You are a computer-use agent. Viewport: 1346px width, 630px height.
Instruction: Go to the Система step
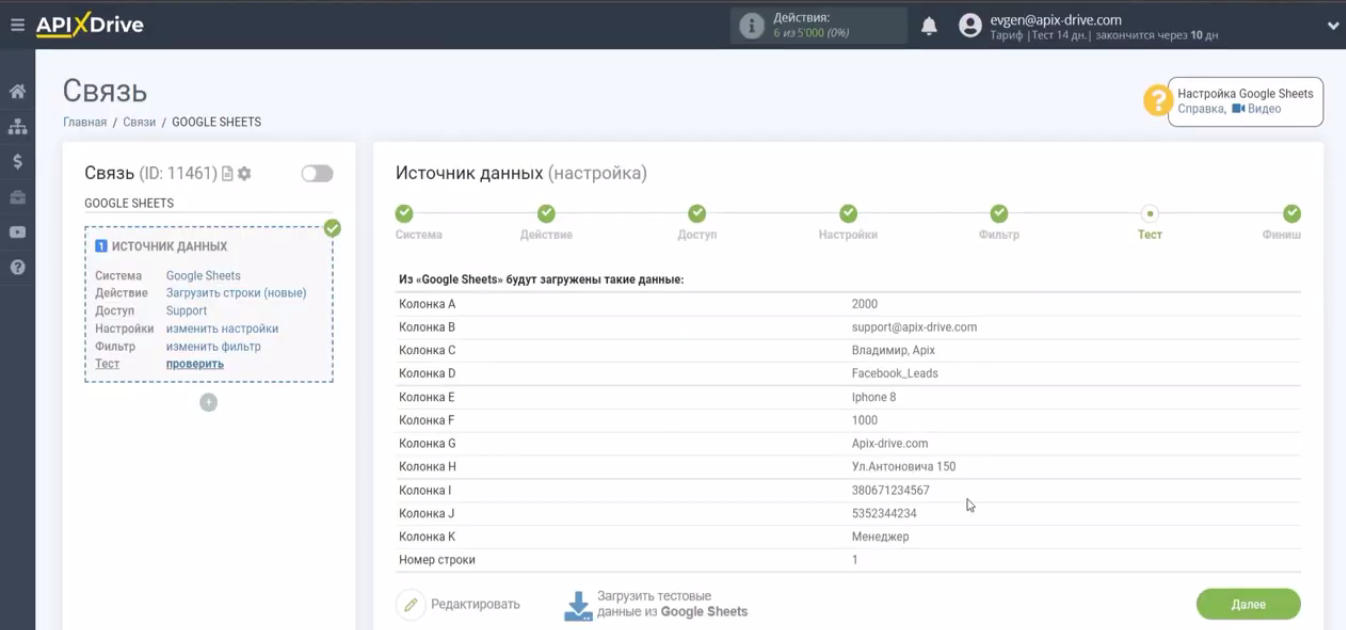[404, 213]
